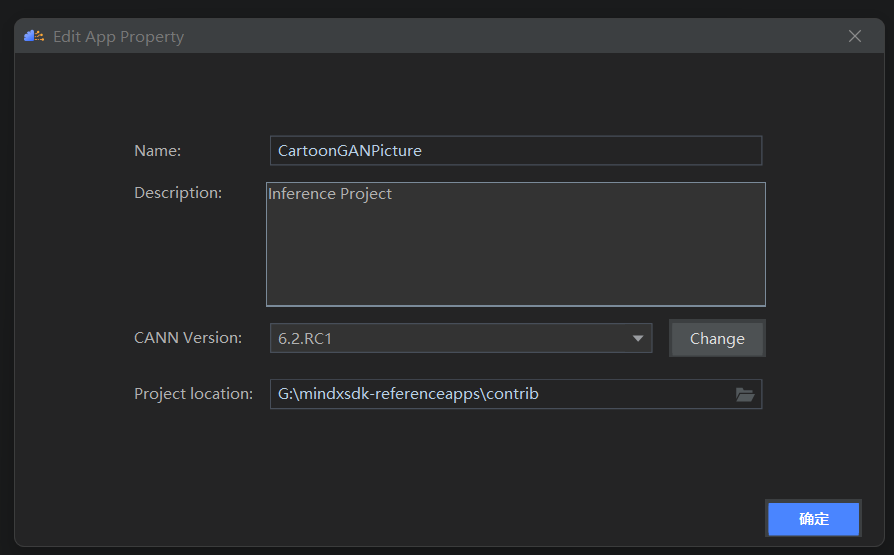894x555 pixels.
Task: Click the CANN Version label
Action: point(188,338)
